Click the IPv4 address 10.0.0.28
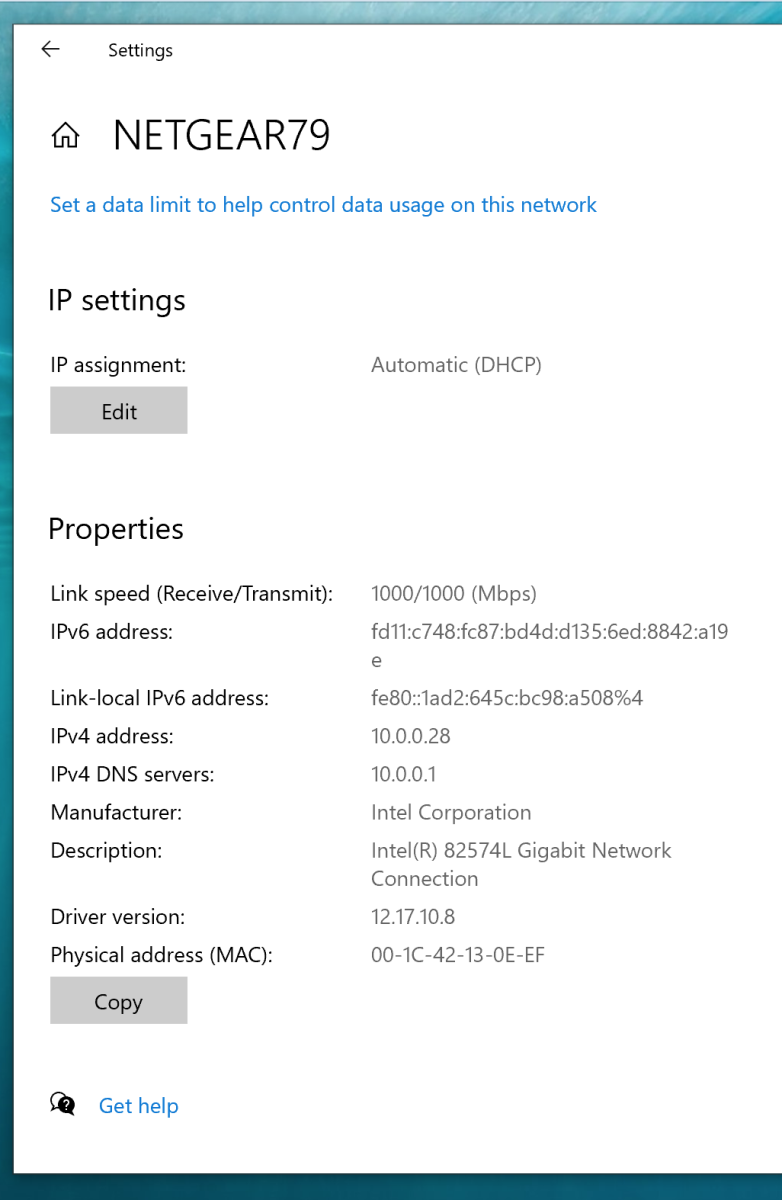This screenshot has height=1200, width=782. (x=411, y=736)
